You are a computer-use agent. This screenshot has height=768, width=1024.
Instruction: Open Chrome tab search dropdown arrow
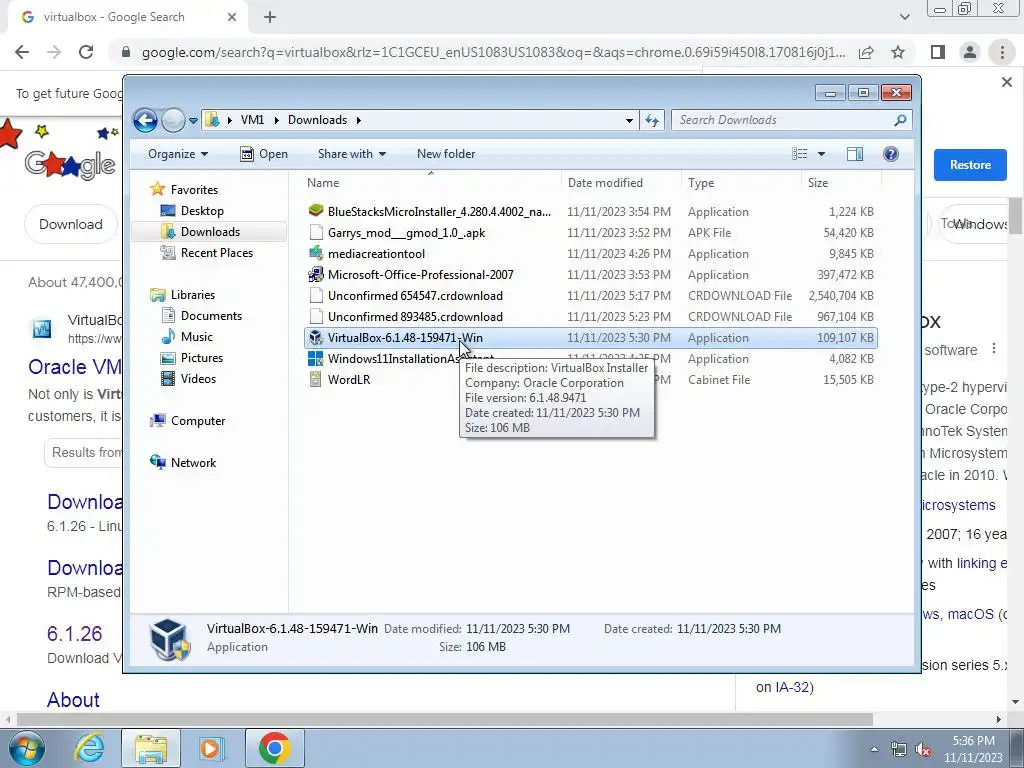[904, 17]
